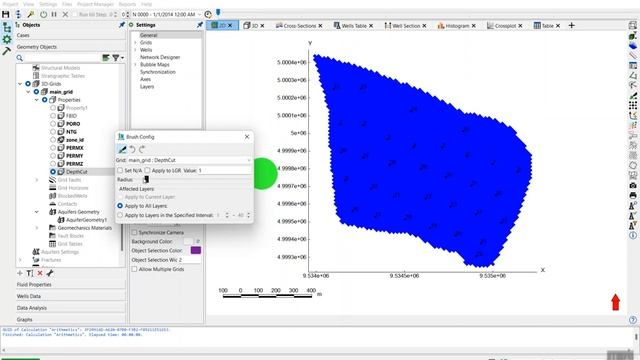The width and height of the screenshot is (640, 360).
Task: Click the green list icon beside filter
Action: (106, 58)
